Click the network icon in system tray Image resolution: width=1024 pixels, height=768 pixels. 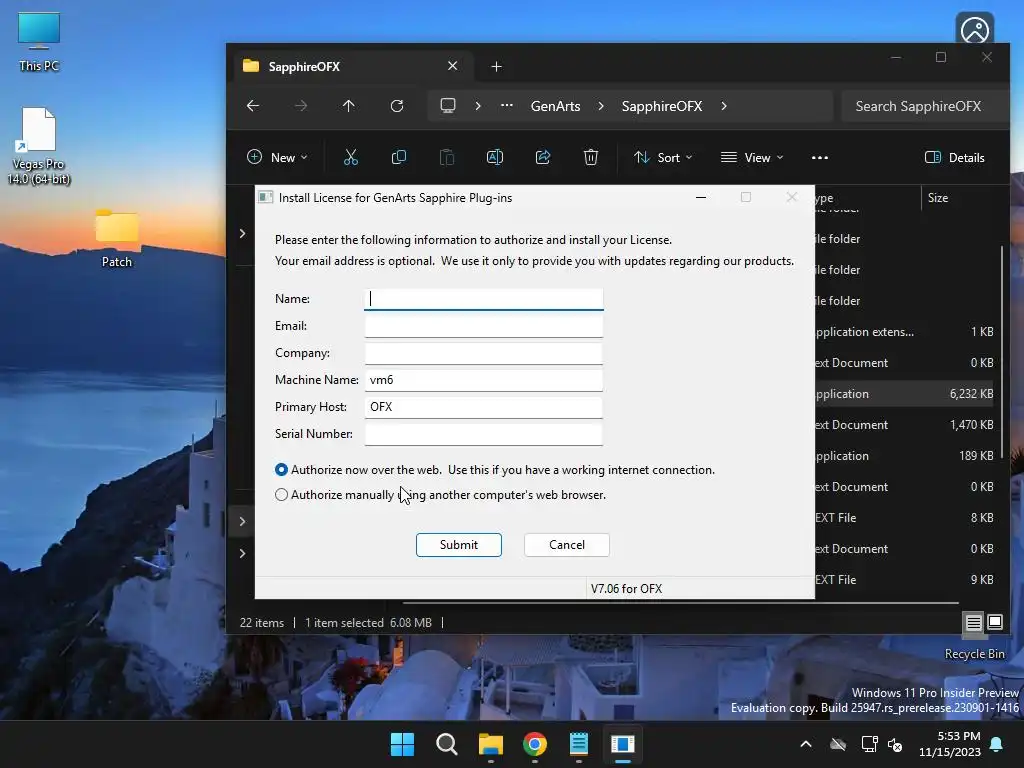point(869,744)
